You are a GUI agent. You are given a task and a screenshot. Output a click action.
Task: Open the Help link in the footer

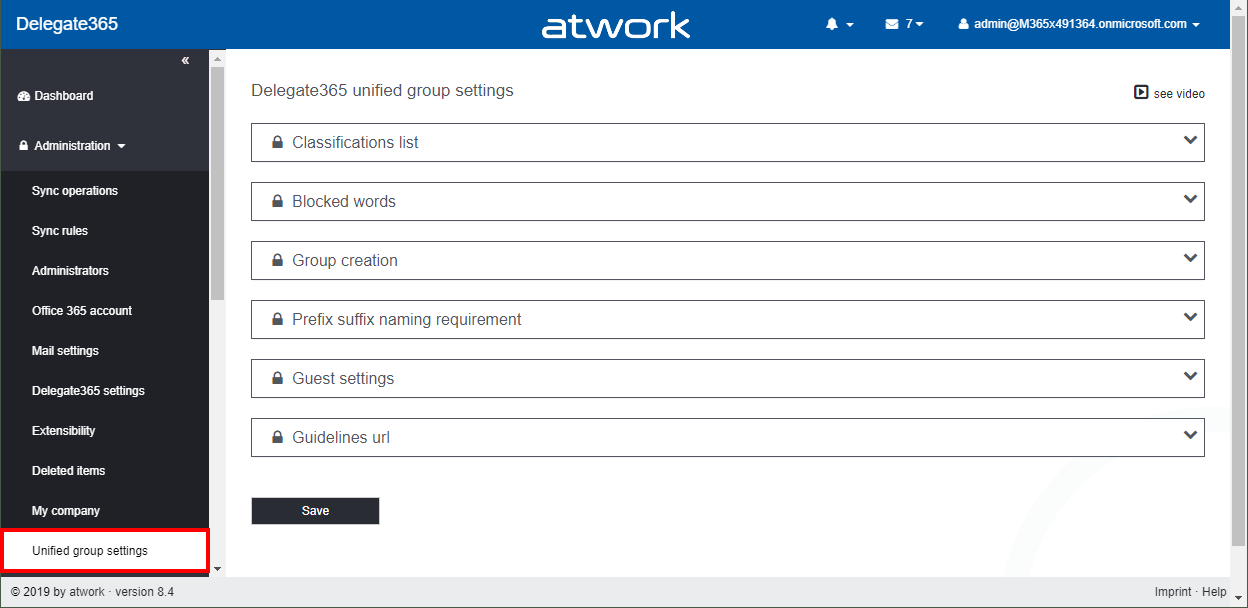pos(1214,592)
